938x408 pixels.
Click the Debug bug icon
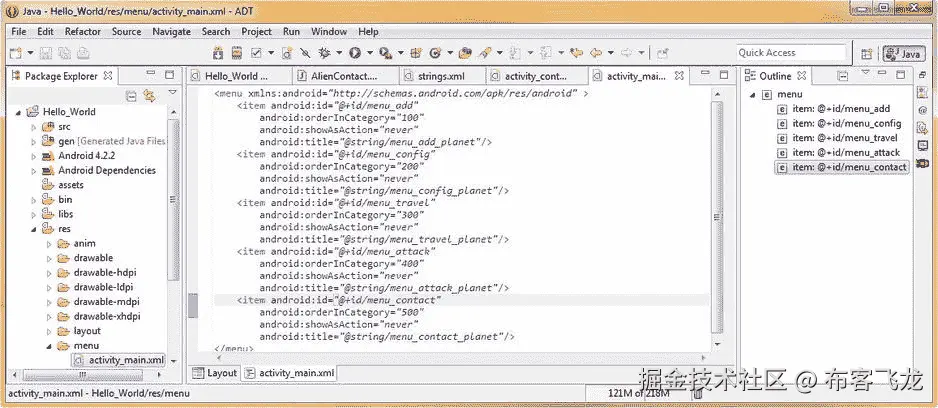coord(325,53)
